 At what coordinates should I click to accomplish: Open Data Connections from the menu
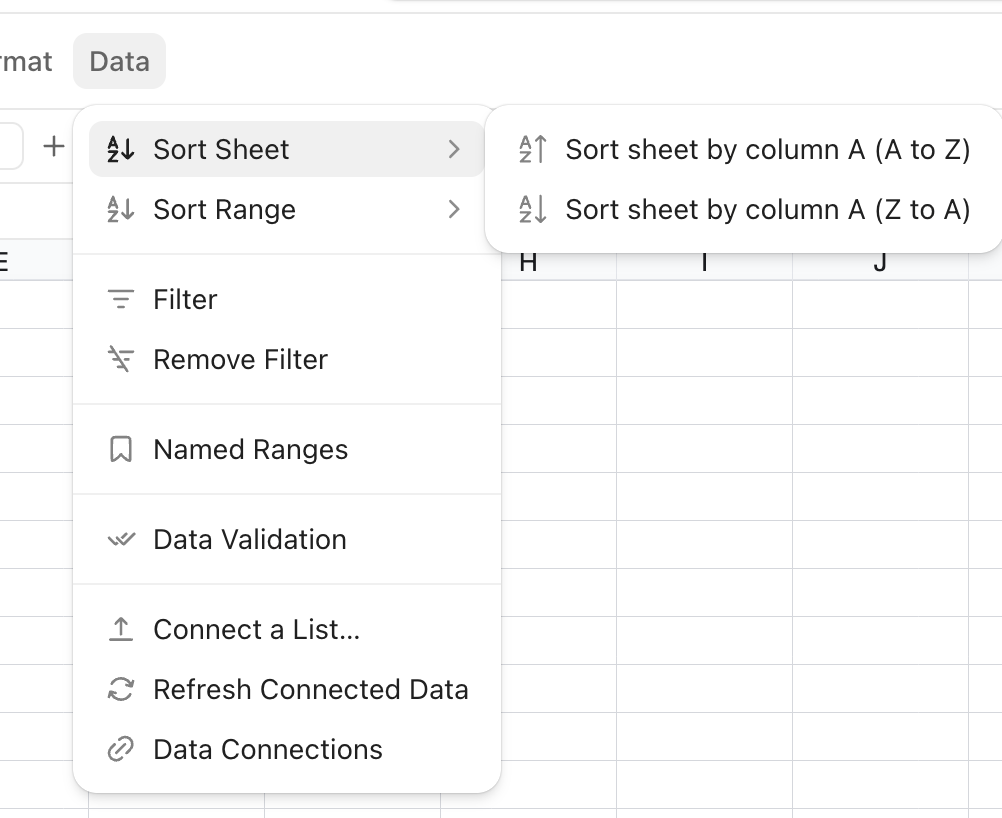[x=287, y=750]
